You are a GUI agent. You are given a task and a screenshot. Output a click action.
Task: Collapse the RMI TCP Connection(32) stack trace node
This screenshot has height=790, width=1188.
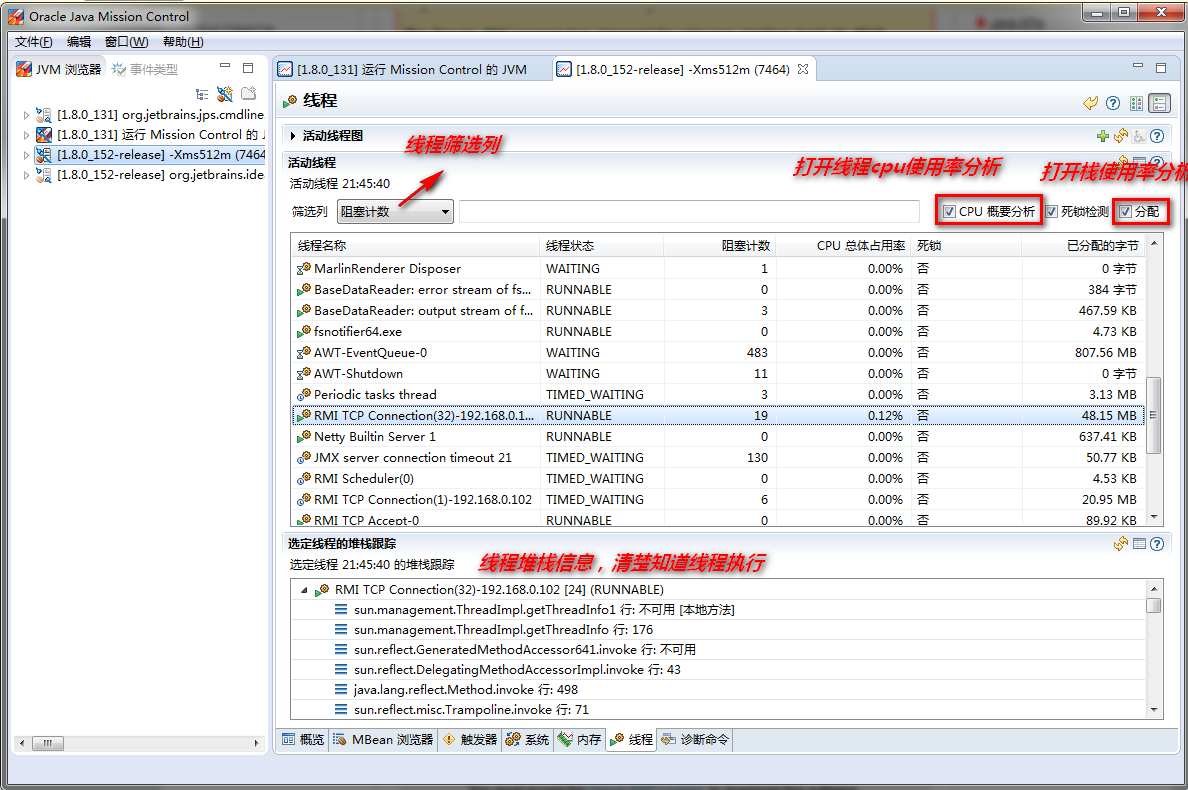click(x=304, y=590)
